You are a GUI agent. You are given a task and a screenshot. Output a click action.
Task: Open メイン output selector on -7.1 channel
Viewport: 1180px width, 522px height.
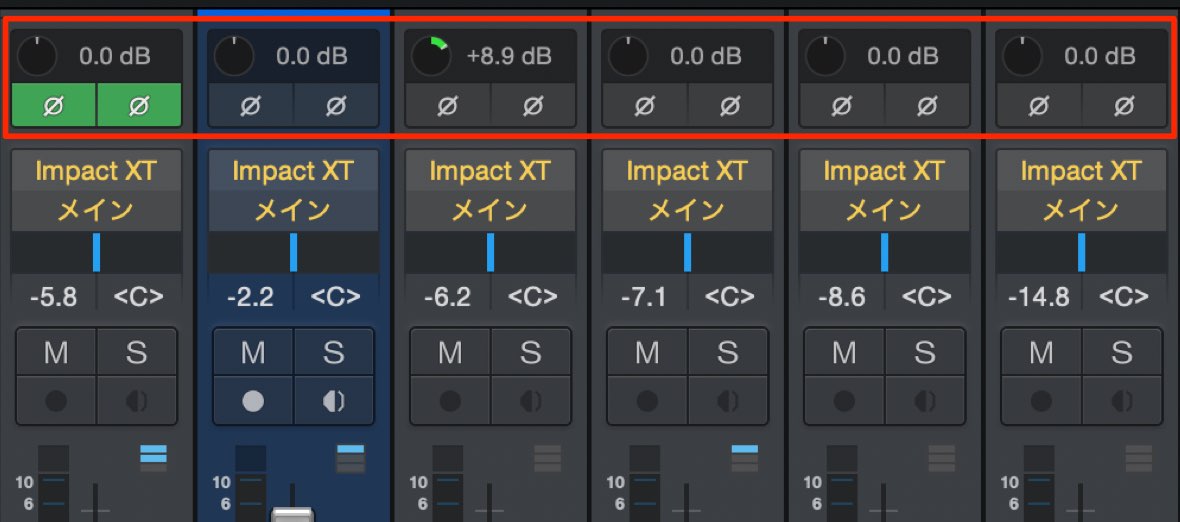(688, 211)
